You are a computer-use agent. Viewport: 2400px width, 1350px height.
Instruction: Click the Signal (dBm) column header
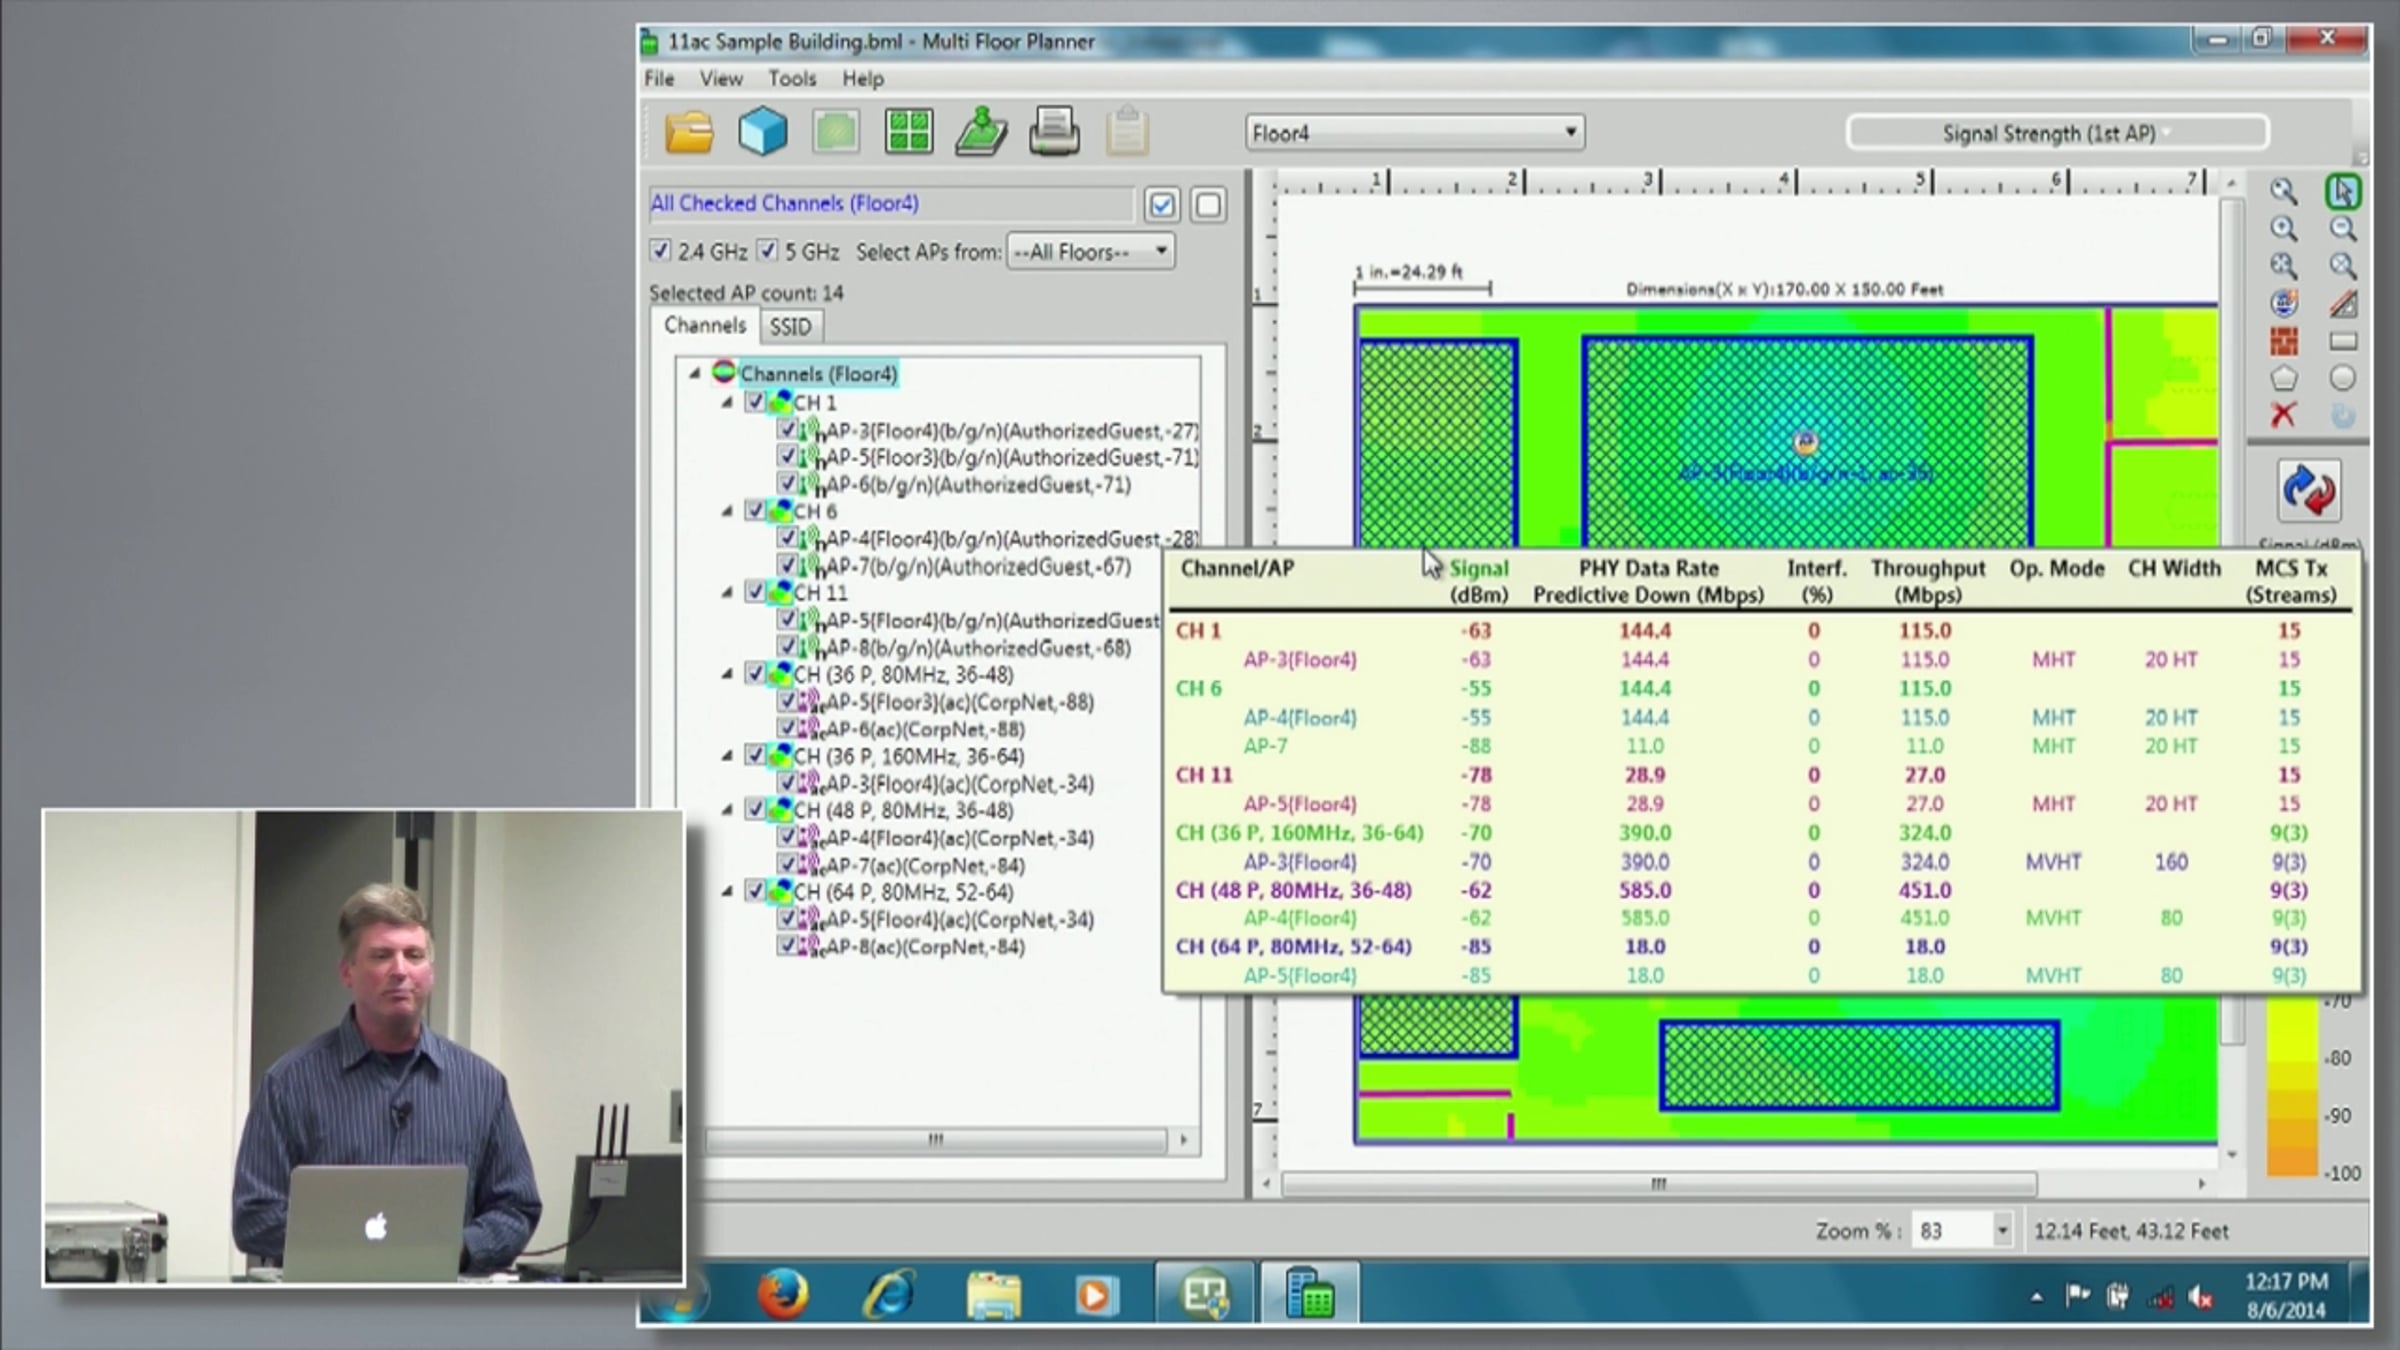(x=1478, y=581)
